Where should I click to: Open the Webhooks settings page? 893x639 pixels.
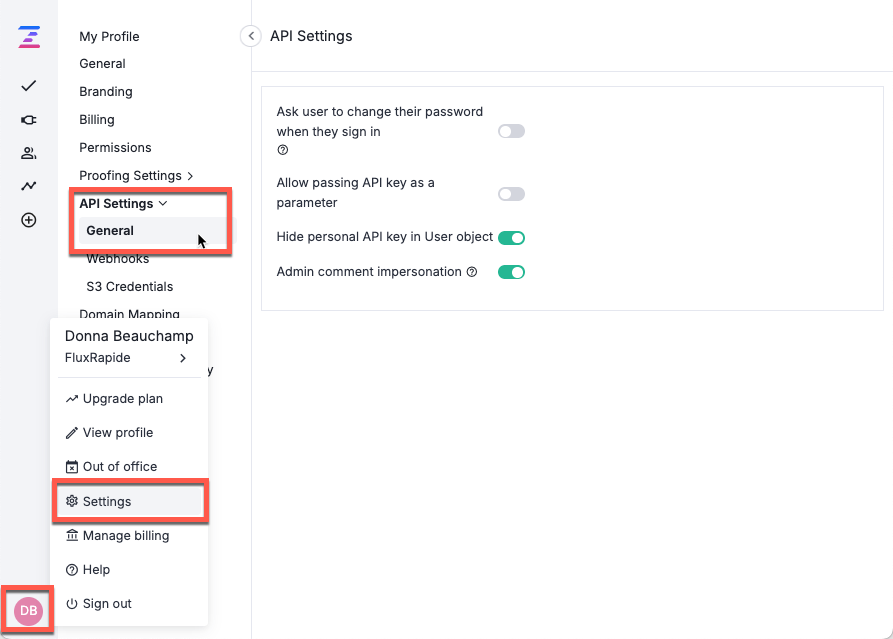pyautogui.click(x=117, y=258)
